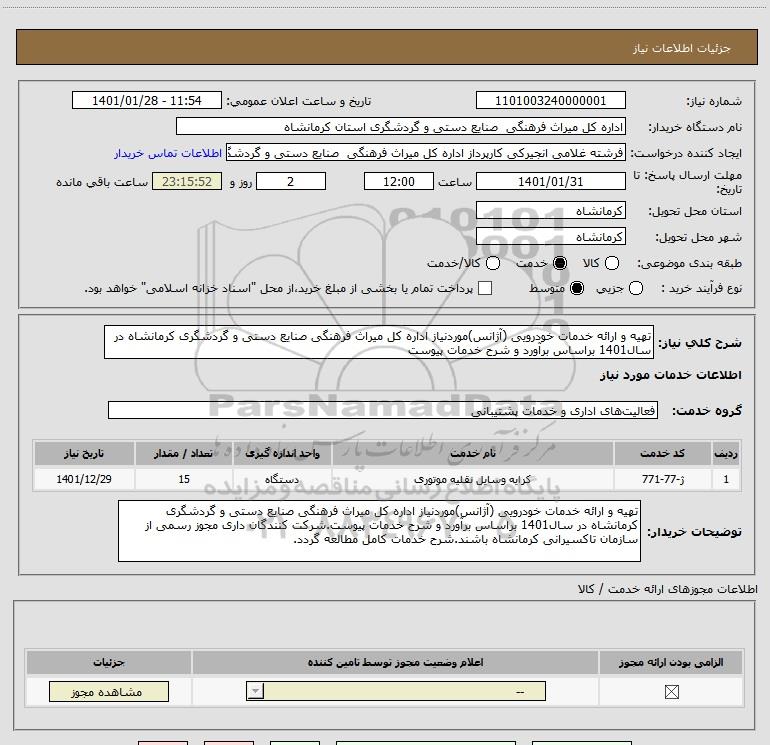Image resolution: width=770 pixels, height=745 pixels.
Task: Click heading اطلاعات مجوزهای ارائه خدمت / کالا
Action: point(667,589)
